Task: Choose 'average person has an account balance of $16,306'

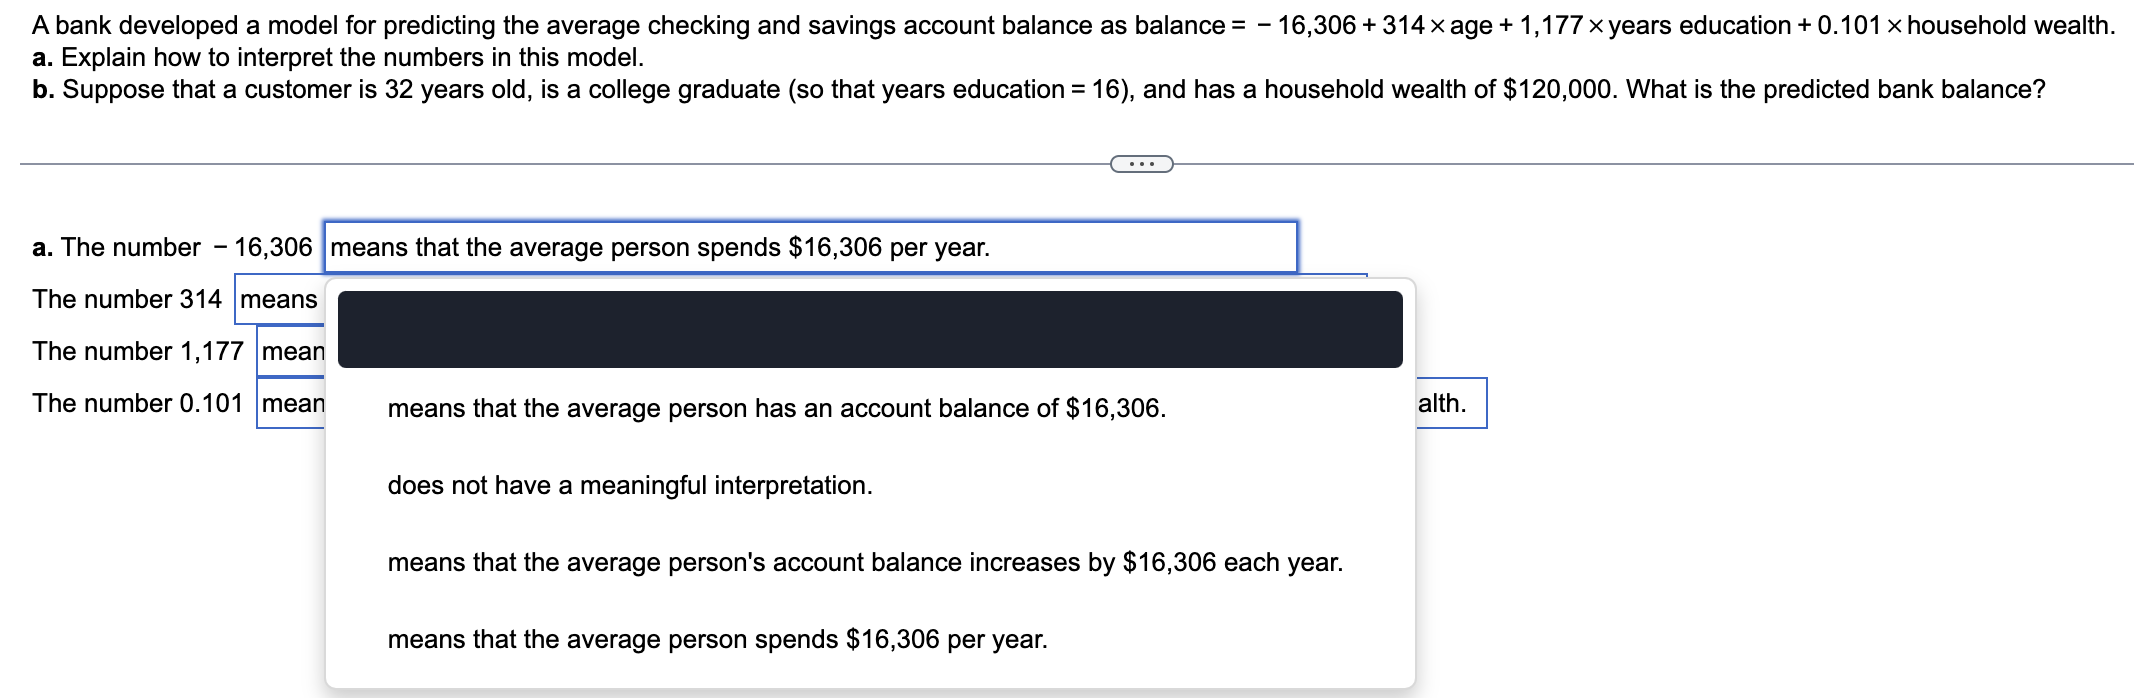Action: [776, 407]
